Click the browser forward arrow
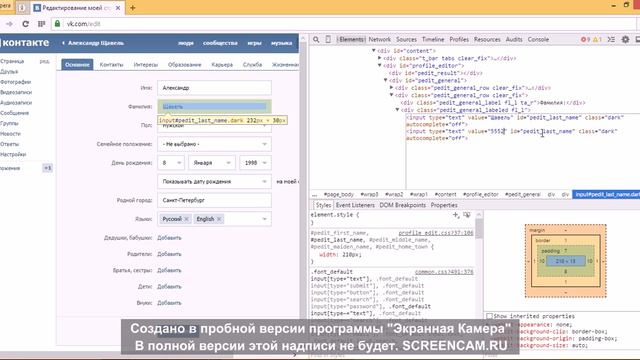Screen dimensions: 640x360 click(x=9, y=24)
